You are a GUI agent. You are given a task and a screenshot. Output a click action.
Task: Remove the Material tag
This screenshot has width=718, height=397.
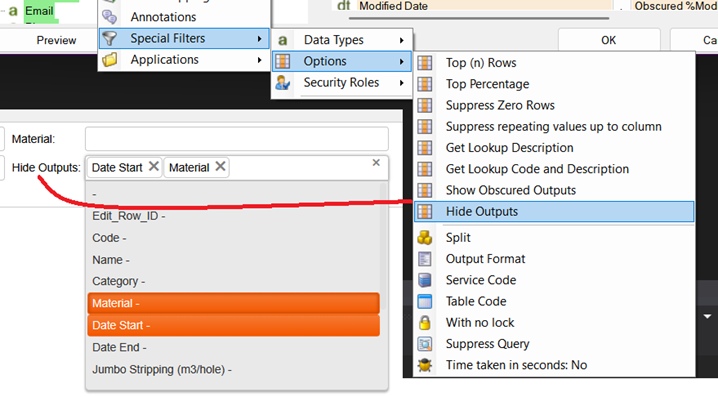coord(220,166)
